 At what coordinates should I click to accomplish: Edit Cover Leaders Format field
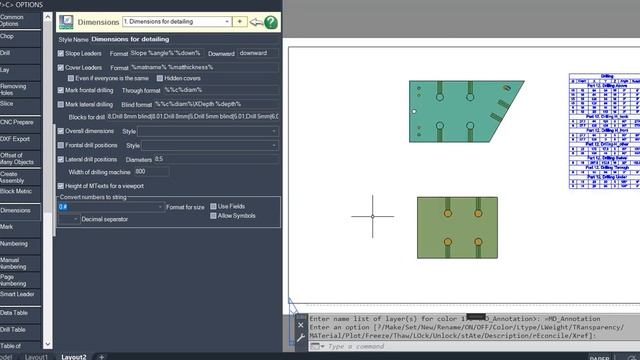pos(204,67)
